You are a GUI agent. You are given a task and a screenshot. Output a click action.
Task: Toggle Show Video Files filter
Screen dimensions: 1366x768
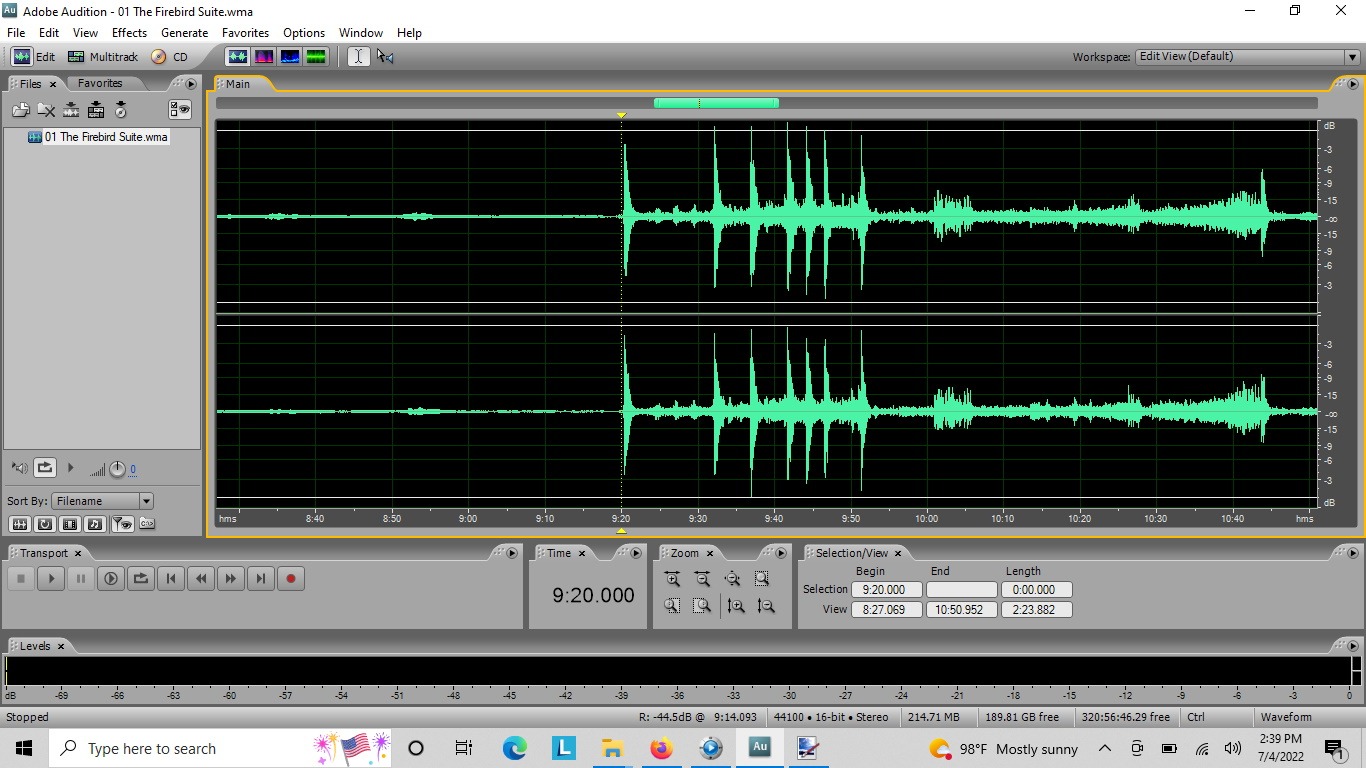pos(70,524)
